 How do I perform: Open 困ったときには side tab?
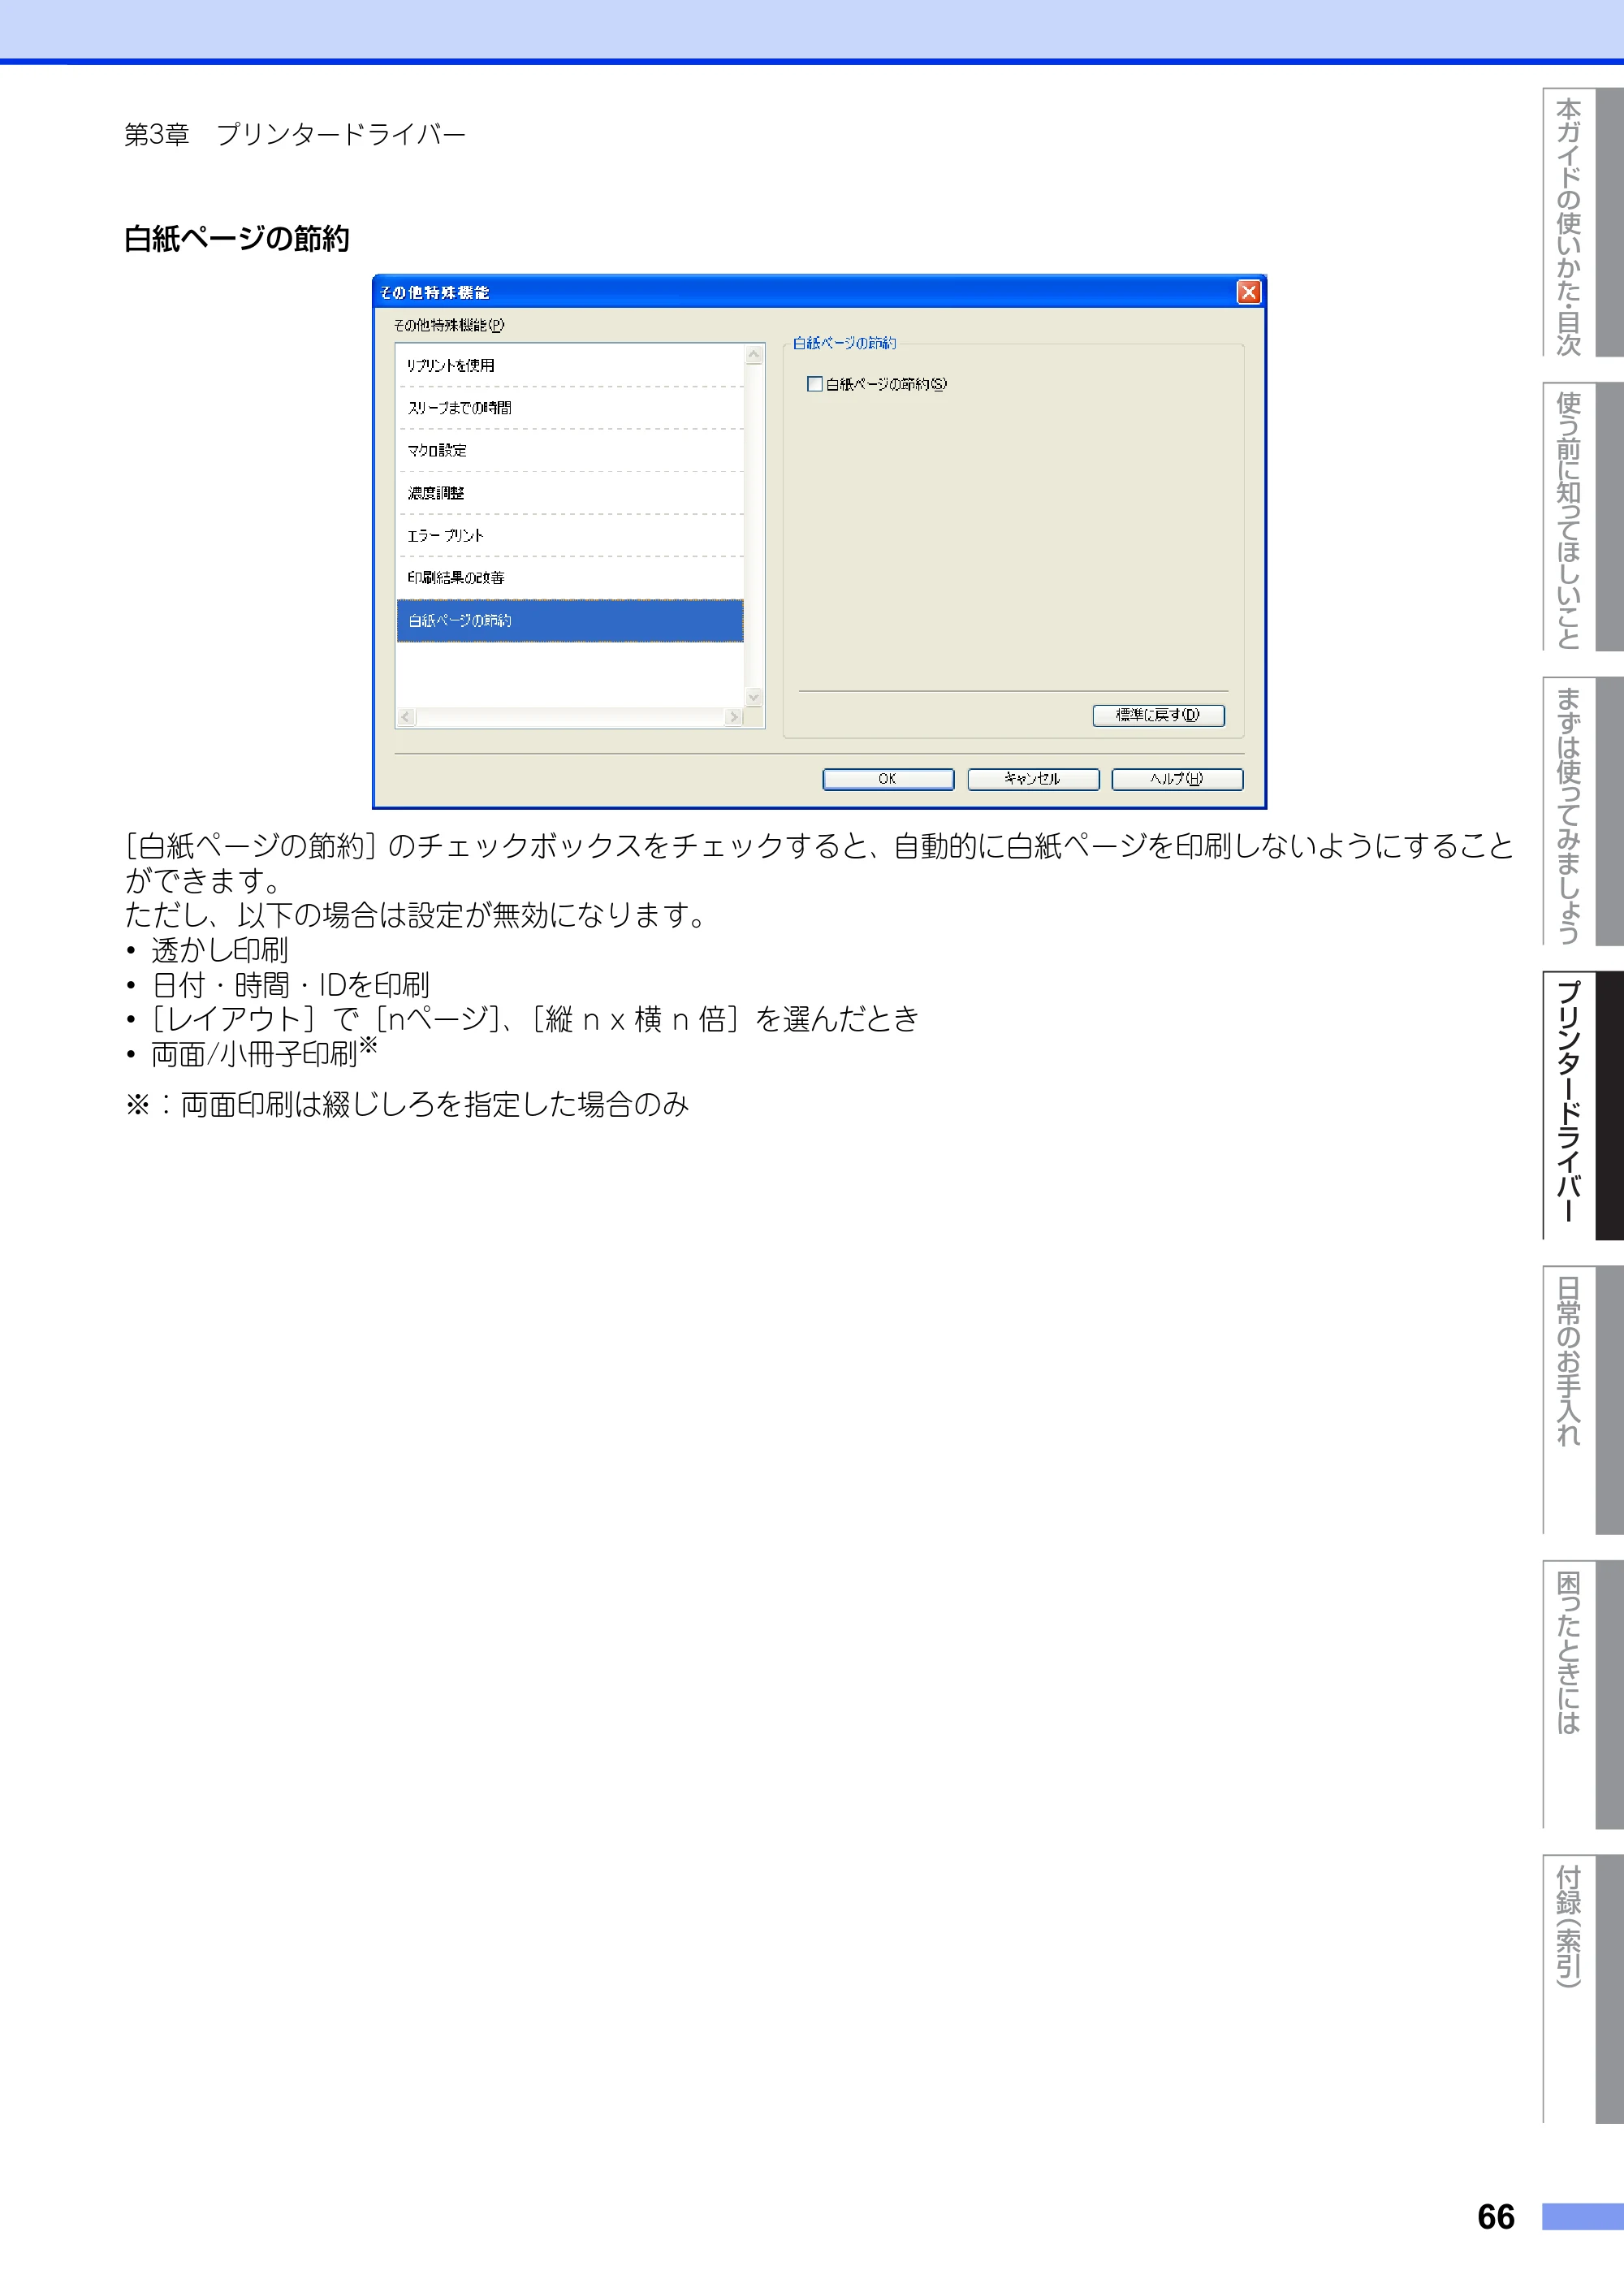pos(1582,1695)
